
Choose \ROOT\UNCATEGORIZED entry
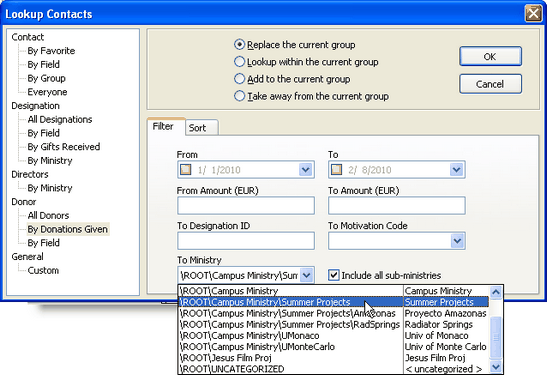(290, 369)
